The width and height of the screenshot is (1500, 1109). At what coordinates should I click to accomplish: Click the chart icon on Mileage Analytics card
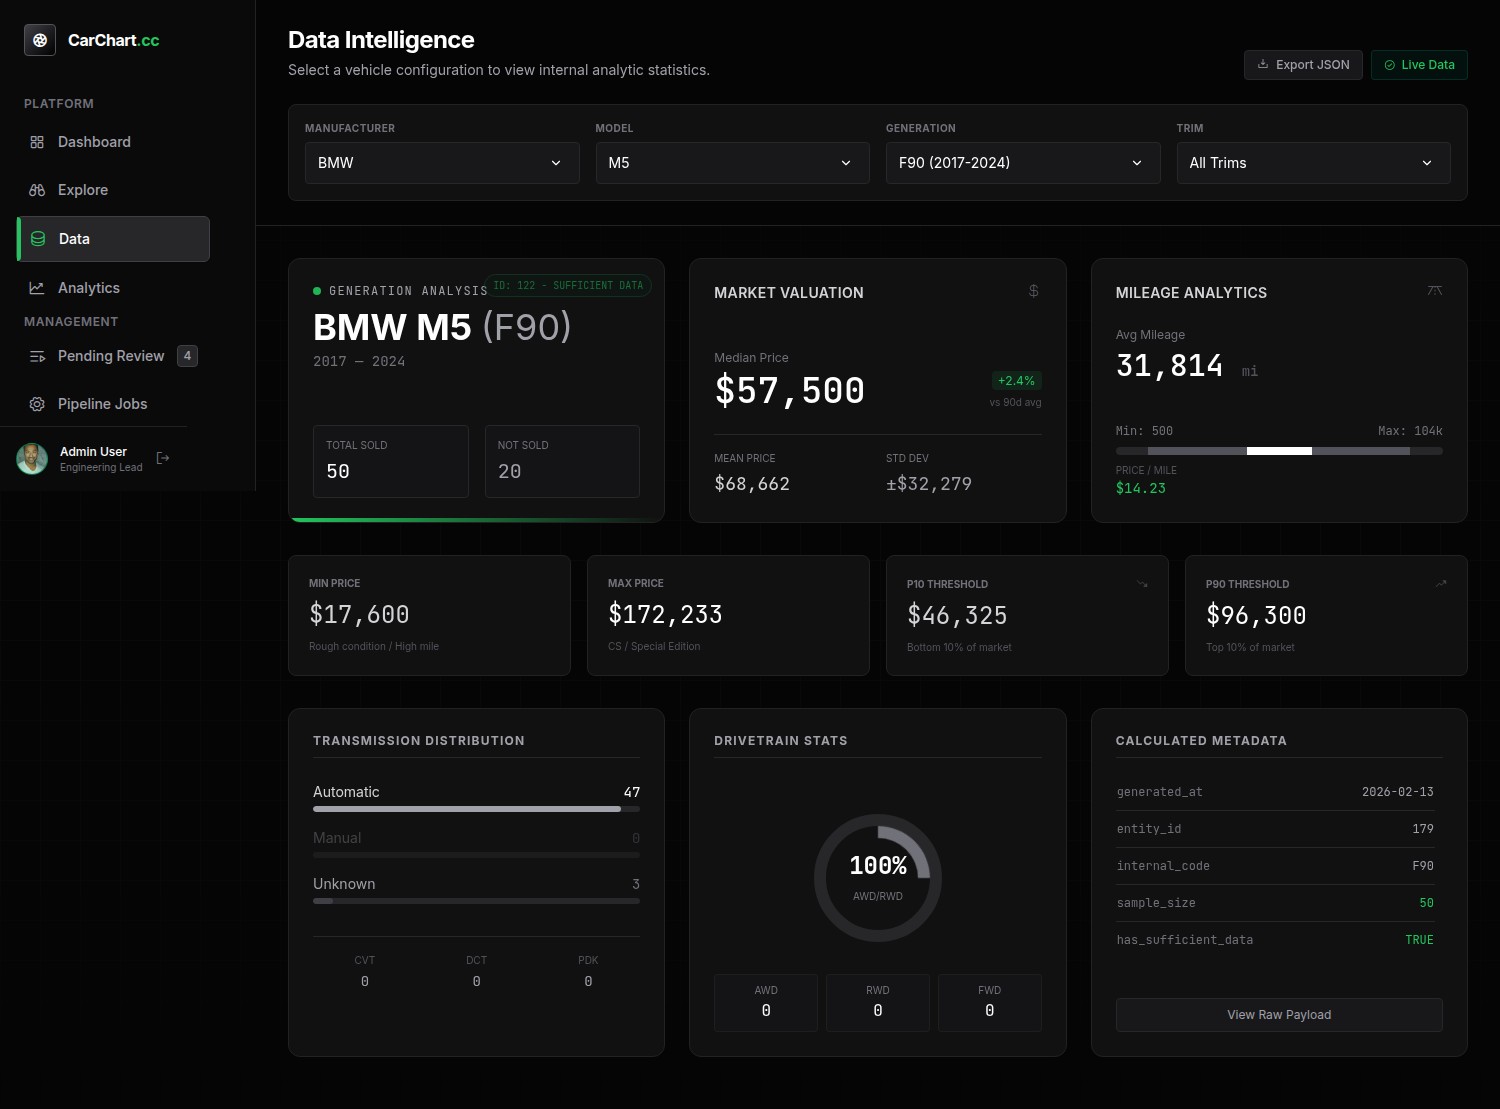1435,291
